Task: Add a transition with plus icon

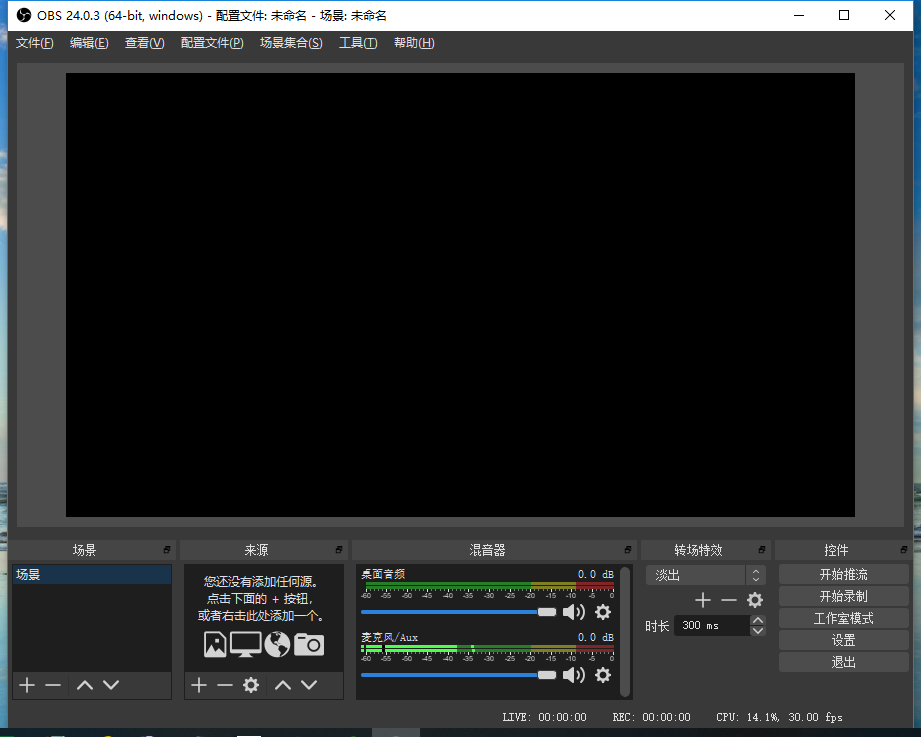Action: tap(703, 600)
